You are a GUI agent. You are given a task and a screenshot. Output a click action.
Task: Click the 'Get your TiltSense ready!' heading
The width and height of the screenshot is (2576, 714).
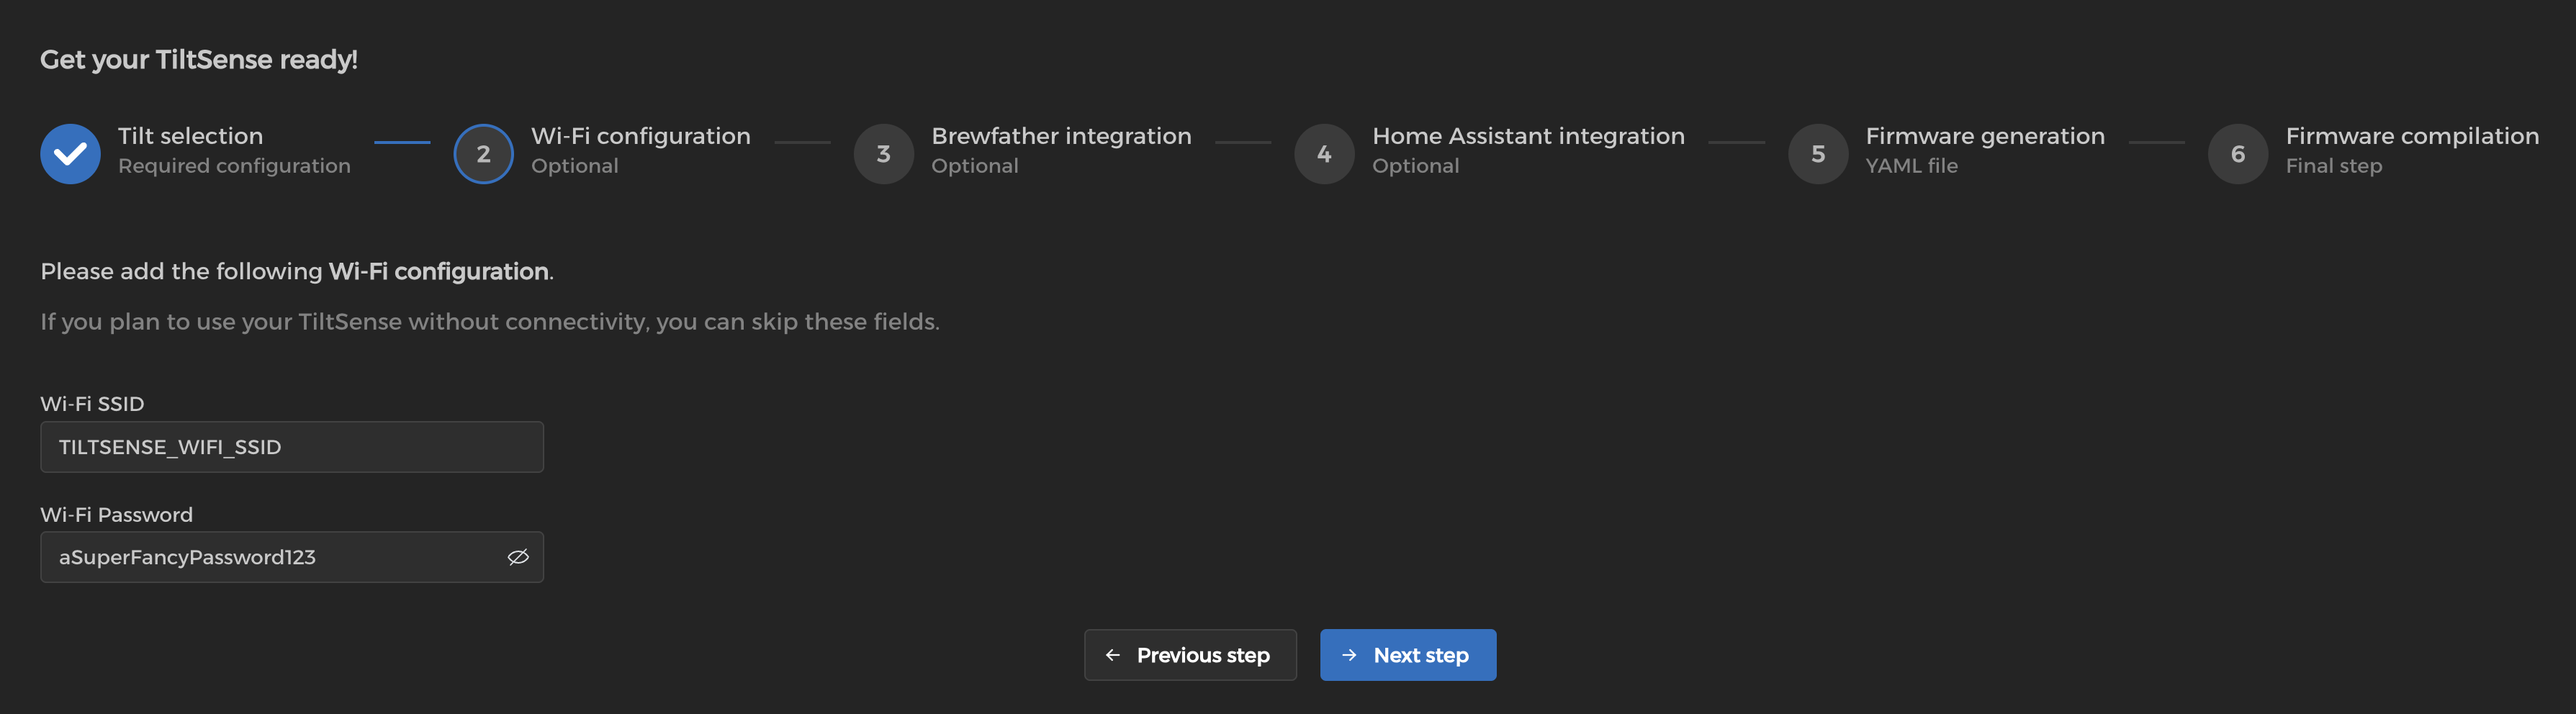coord(199,60)
